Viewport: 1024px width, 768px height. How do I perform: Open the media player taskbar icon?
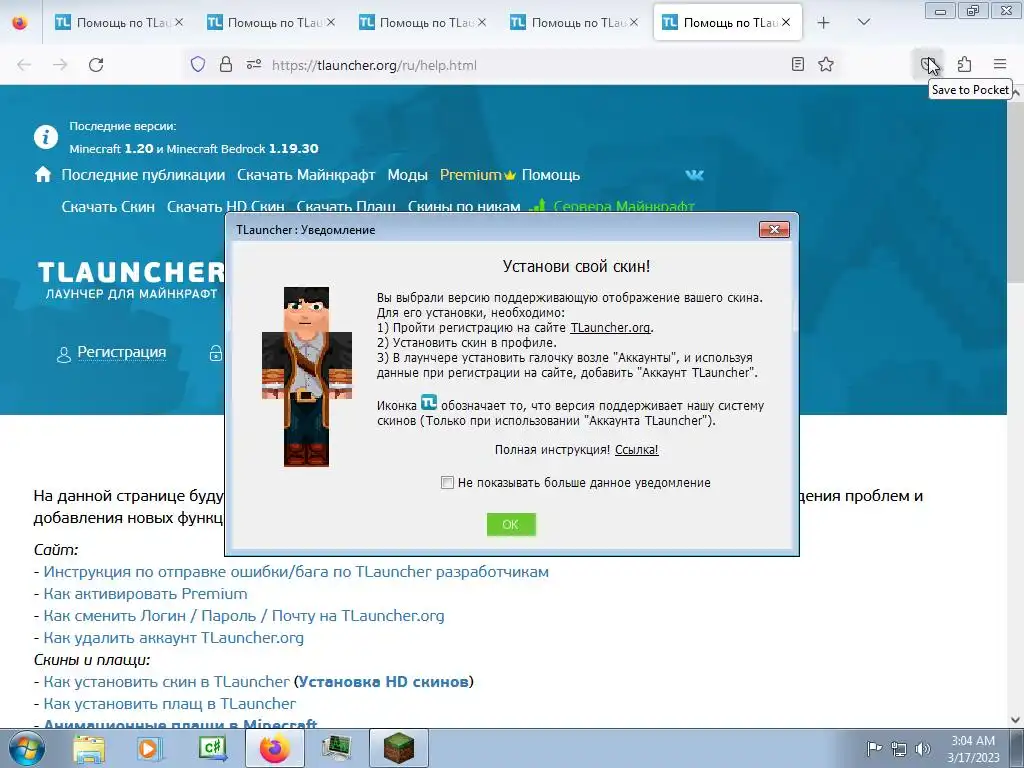150,748
